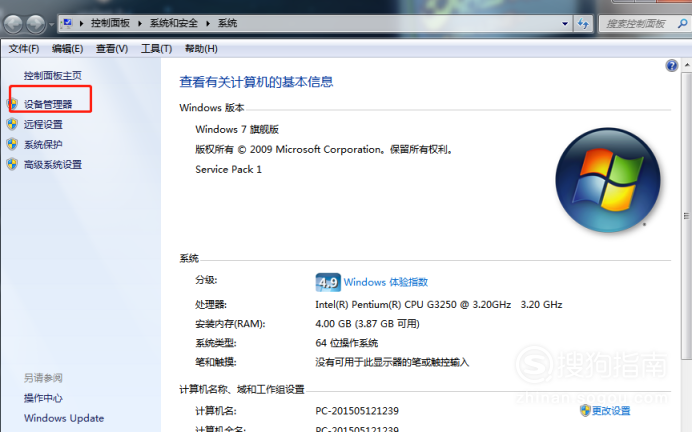Viewport: 692px width, 432px height.
Task: Click the 笔和触摸: label
Action: [x=216, y=362]
